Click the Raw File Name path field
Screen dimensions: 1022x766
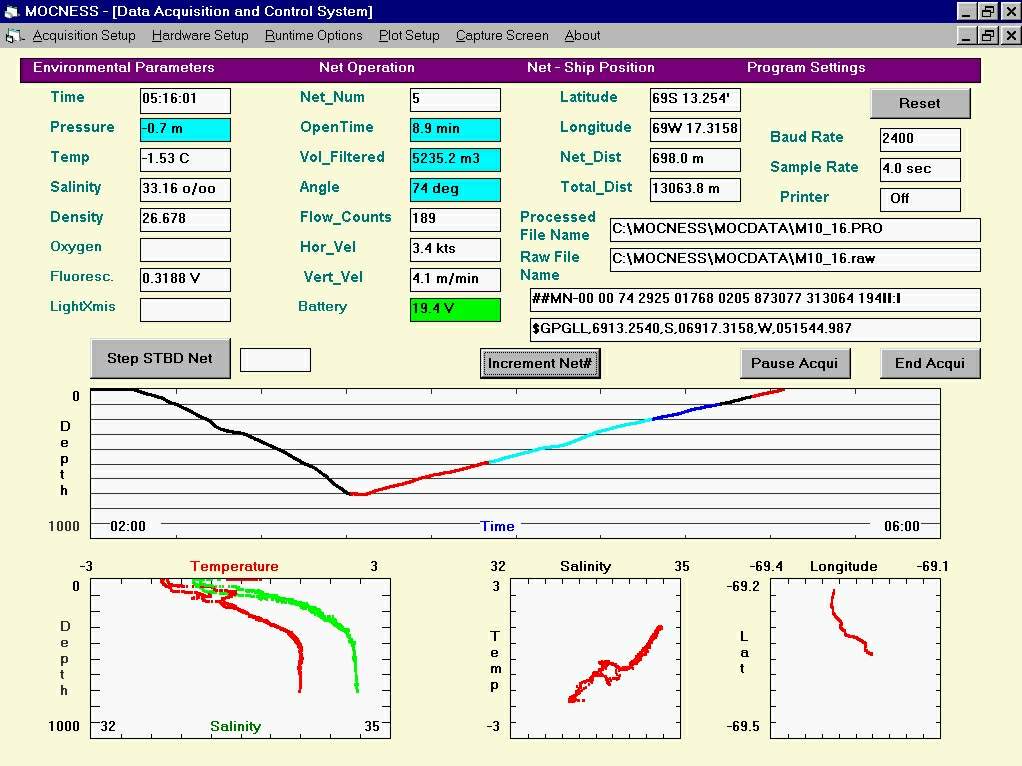coord(795,259)
